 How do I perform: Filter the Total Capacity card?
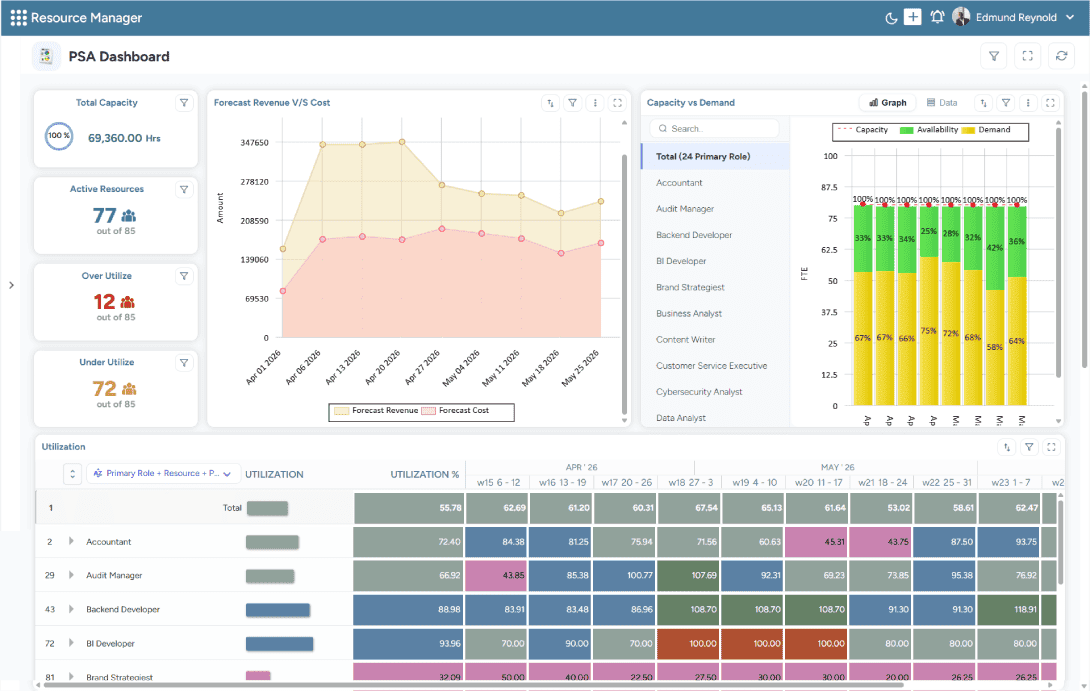(x=184, y=103)
